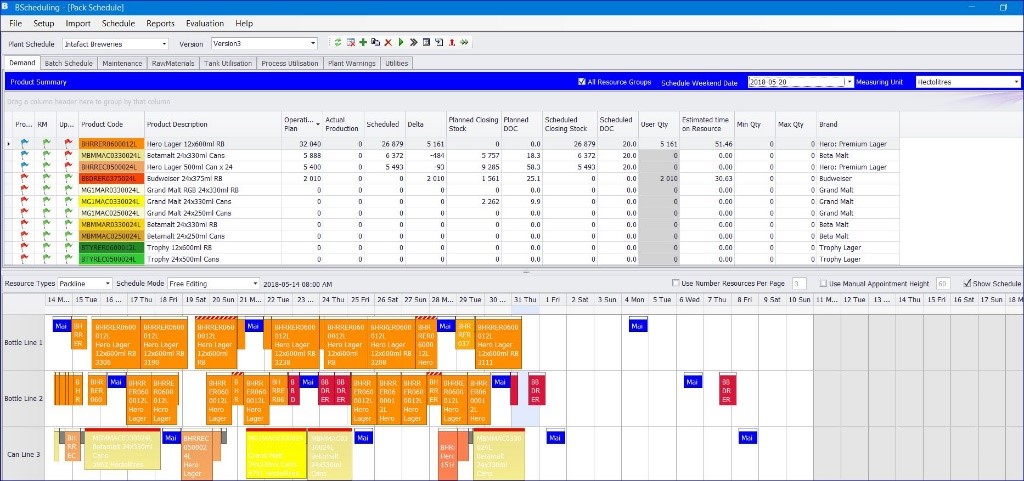Expand the Schedule Mode dropdown
Image resolution: width=1024 pixels, height=481 pixels.
pyautogui.click(x=255, y=284)
